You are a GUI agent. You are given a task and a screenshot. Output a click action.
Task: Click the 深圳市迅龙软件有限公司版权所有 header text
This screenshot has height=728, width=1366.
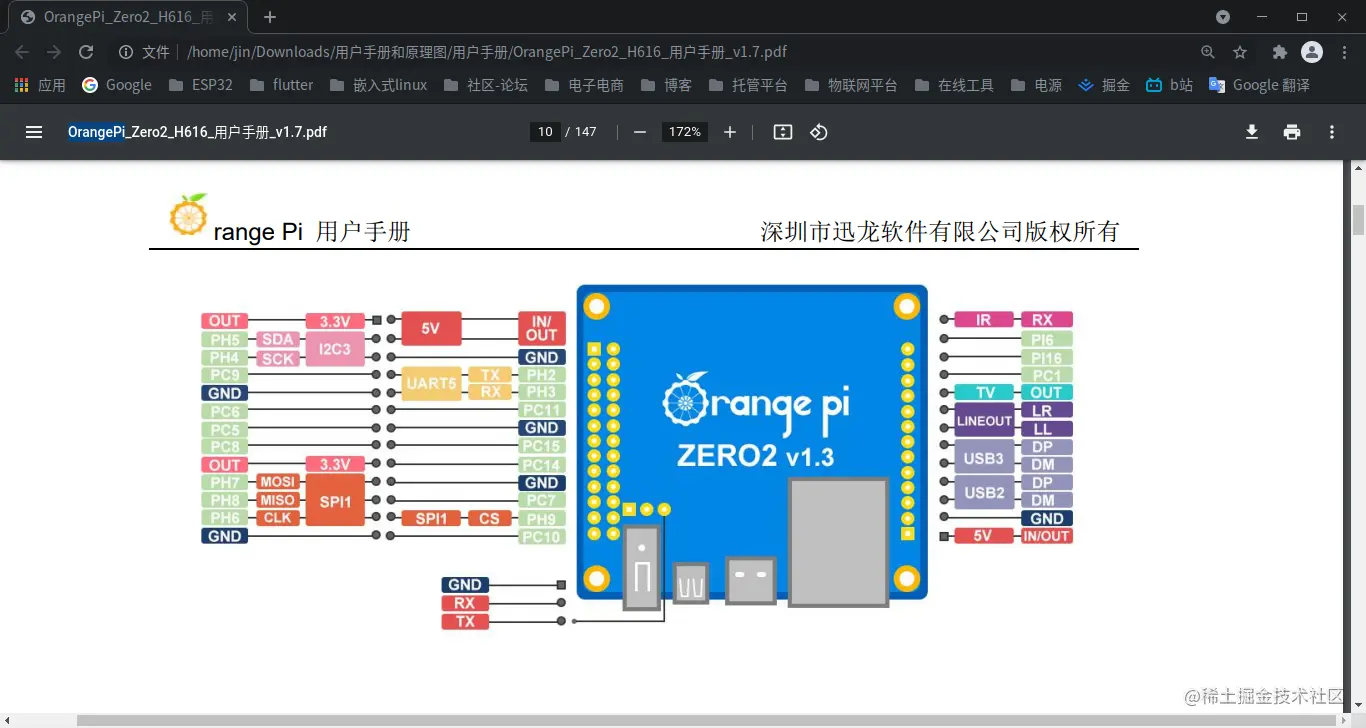pyautogui.click(x=940, y=232)
